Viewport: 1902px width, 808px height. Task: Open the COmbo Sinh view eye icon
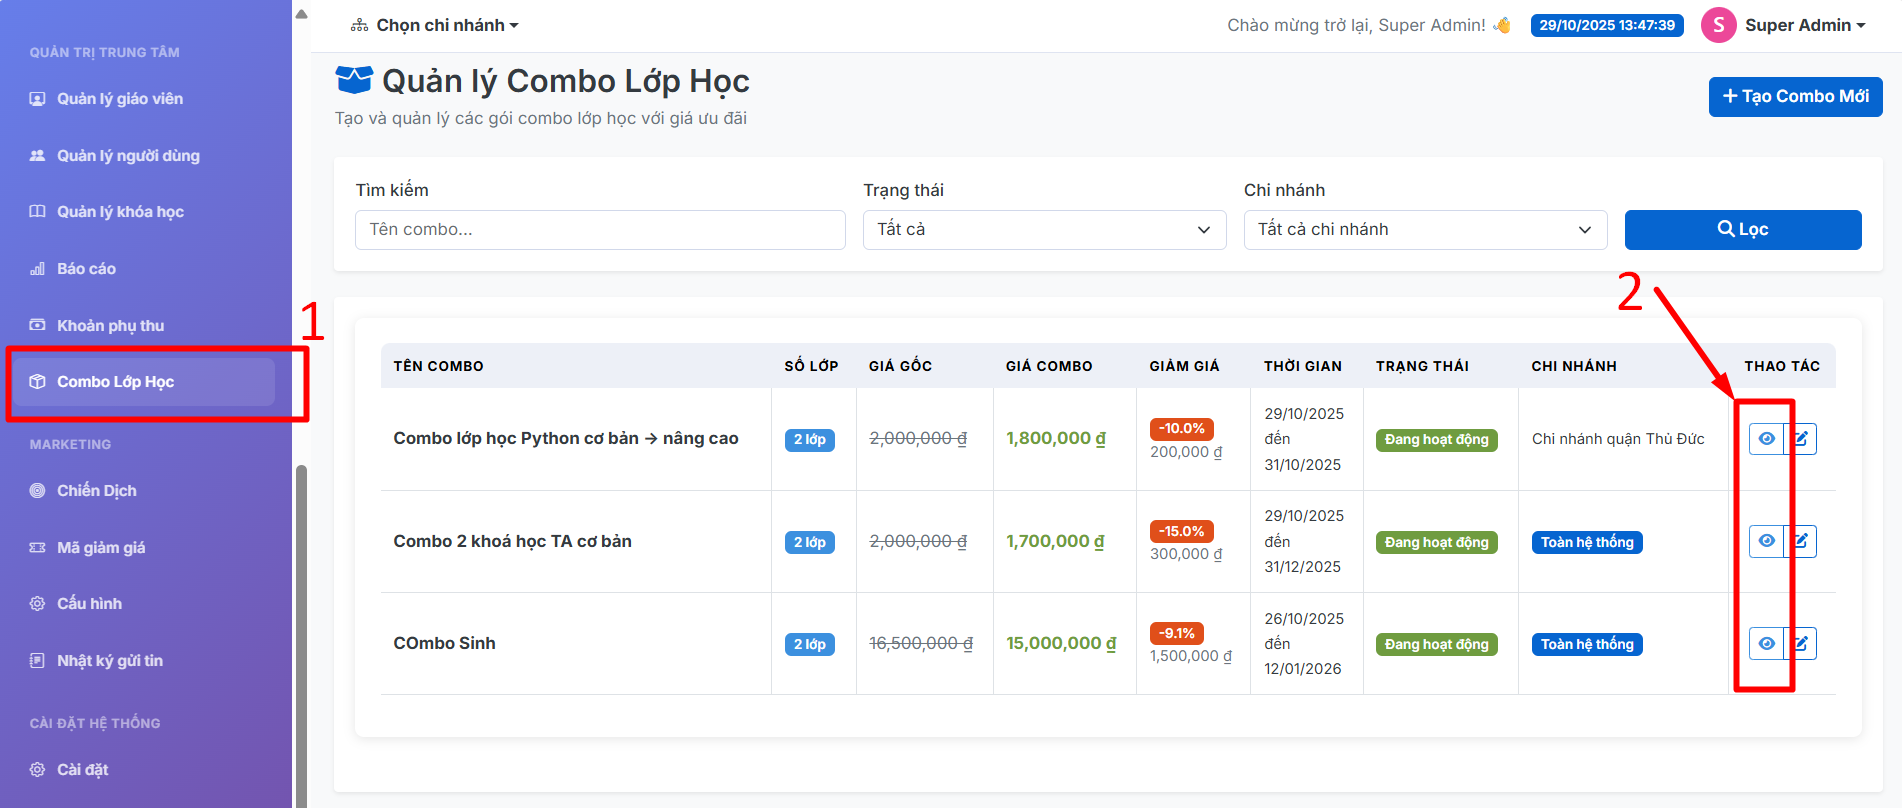tap(1766, 644)
